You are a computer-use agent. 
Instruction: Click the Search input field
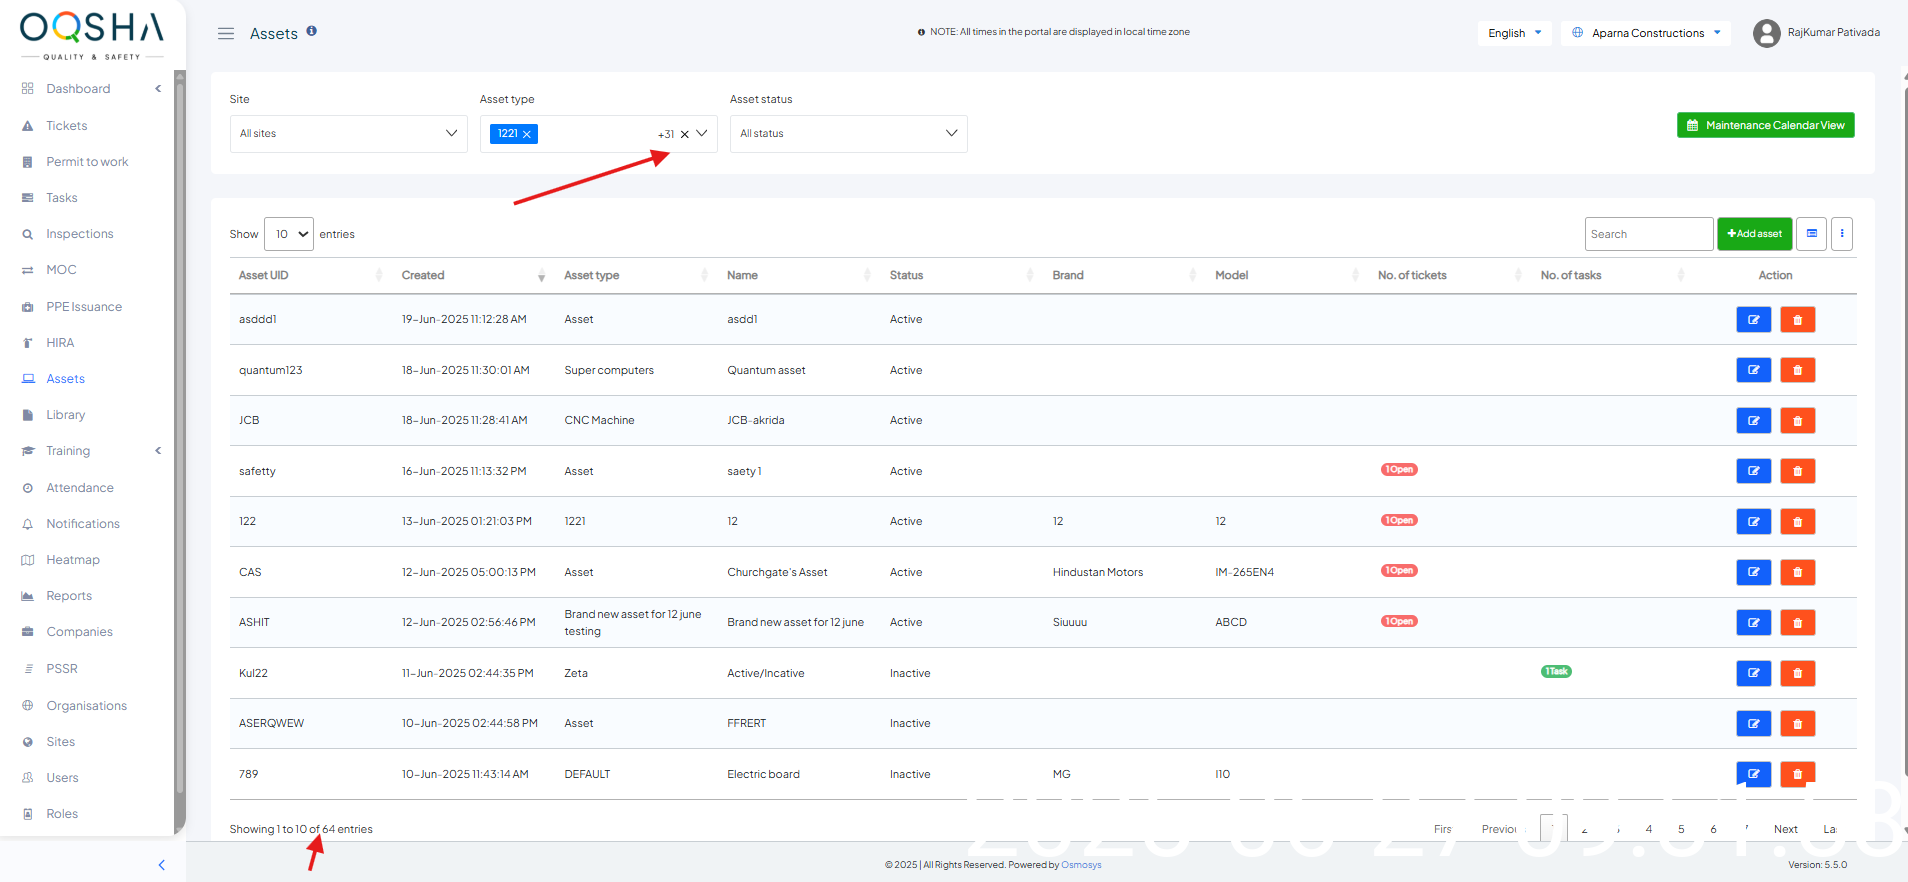click(1648, 234)
